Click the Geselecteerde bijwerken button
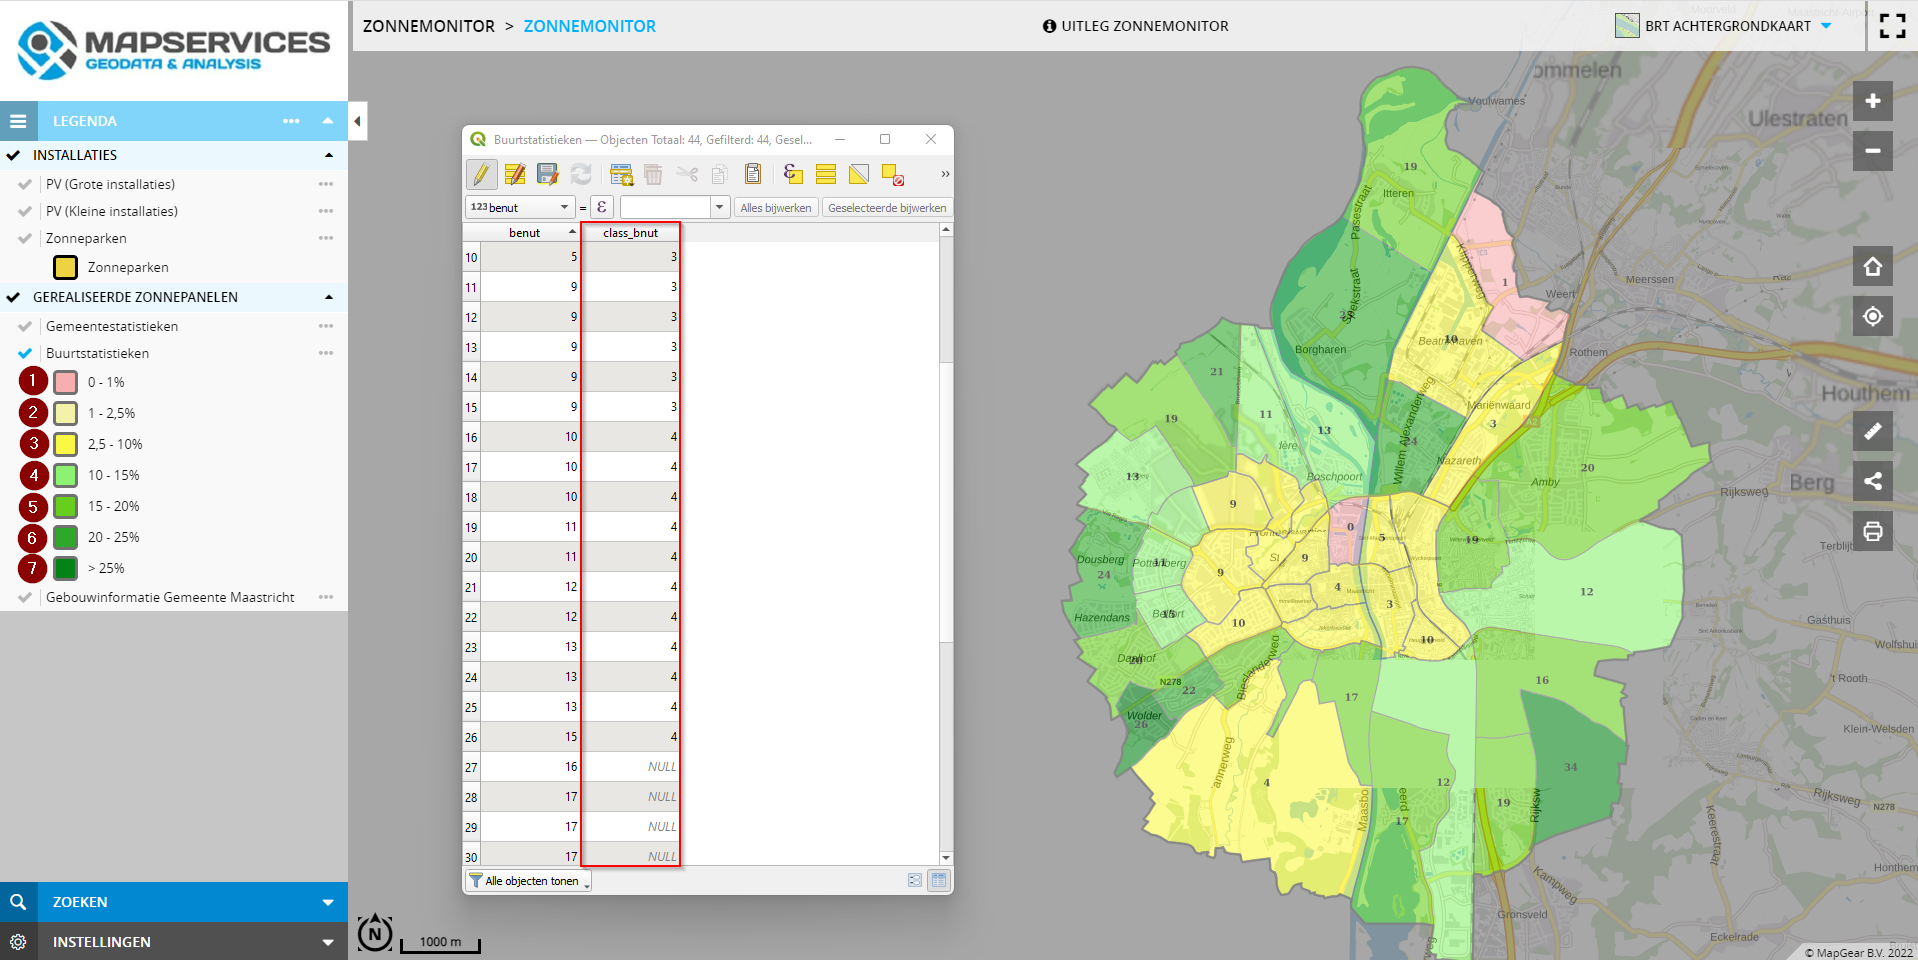The image size is (1918, 960). 887,207
